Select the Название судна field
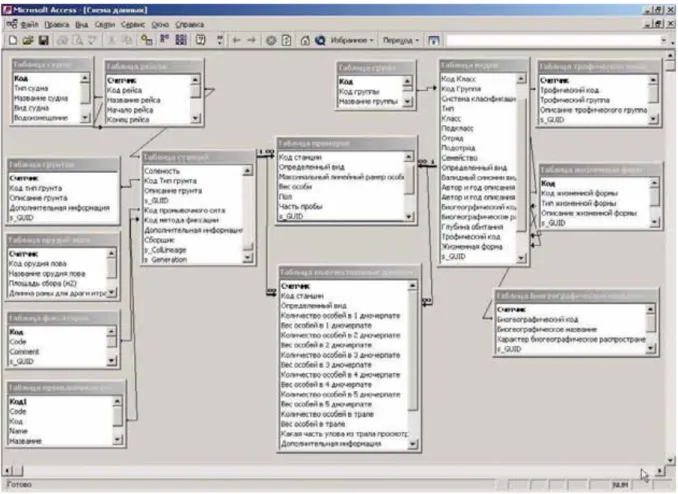The image size is (678, 494). pyautogui.click(x=41, y=98)
